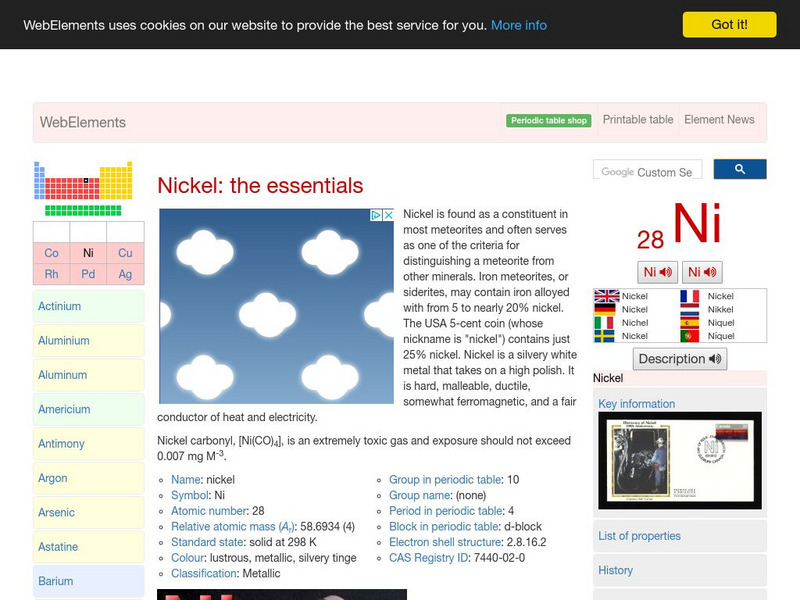Screen dimensions: 800x600
Task: Open Antimony from the element list
Action: click(89, 444)
